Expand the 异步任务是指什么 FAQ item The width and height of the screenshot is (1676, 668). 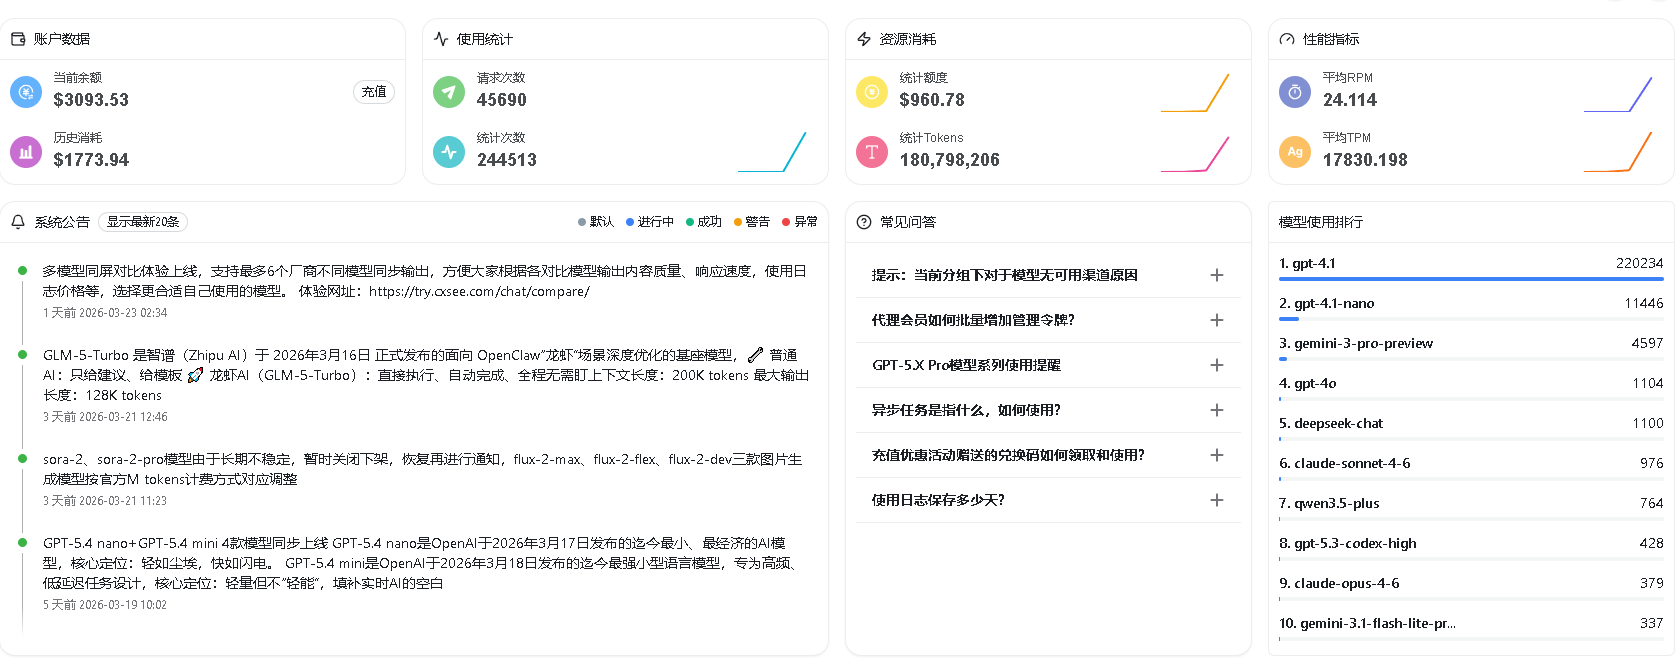tap(1216, 410)
